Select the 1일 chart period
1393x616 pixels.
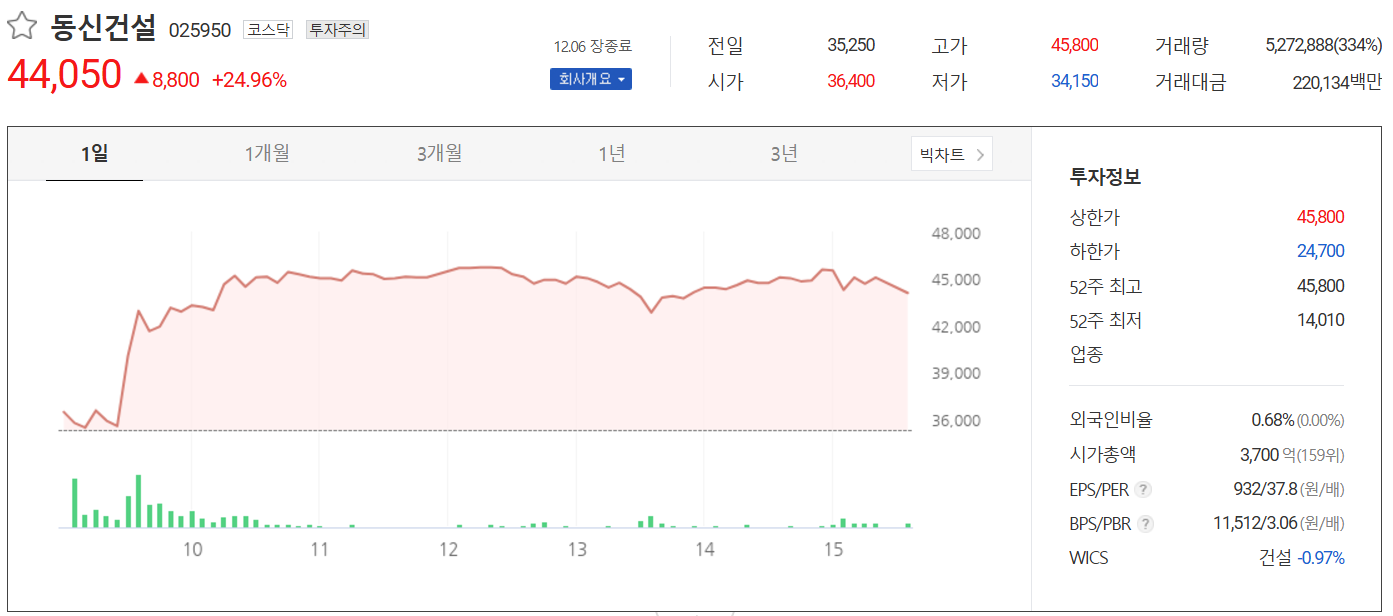(94, 152)
